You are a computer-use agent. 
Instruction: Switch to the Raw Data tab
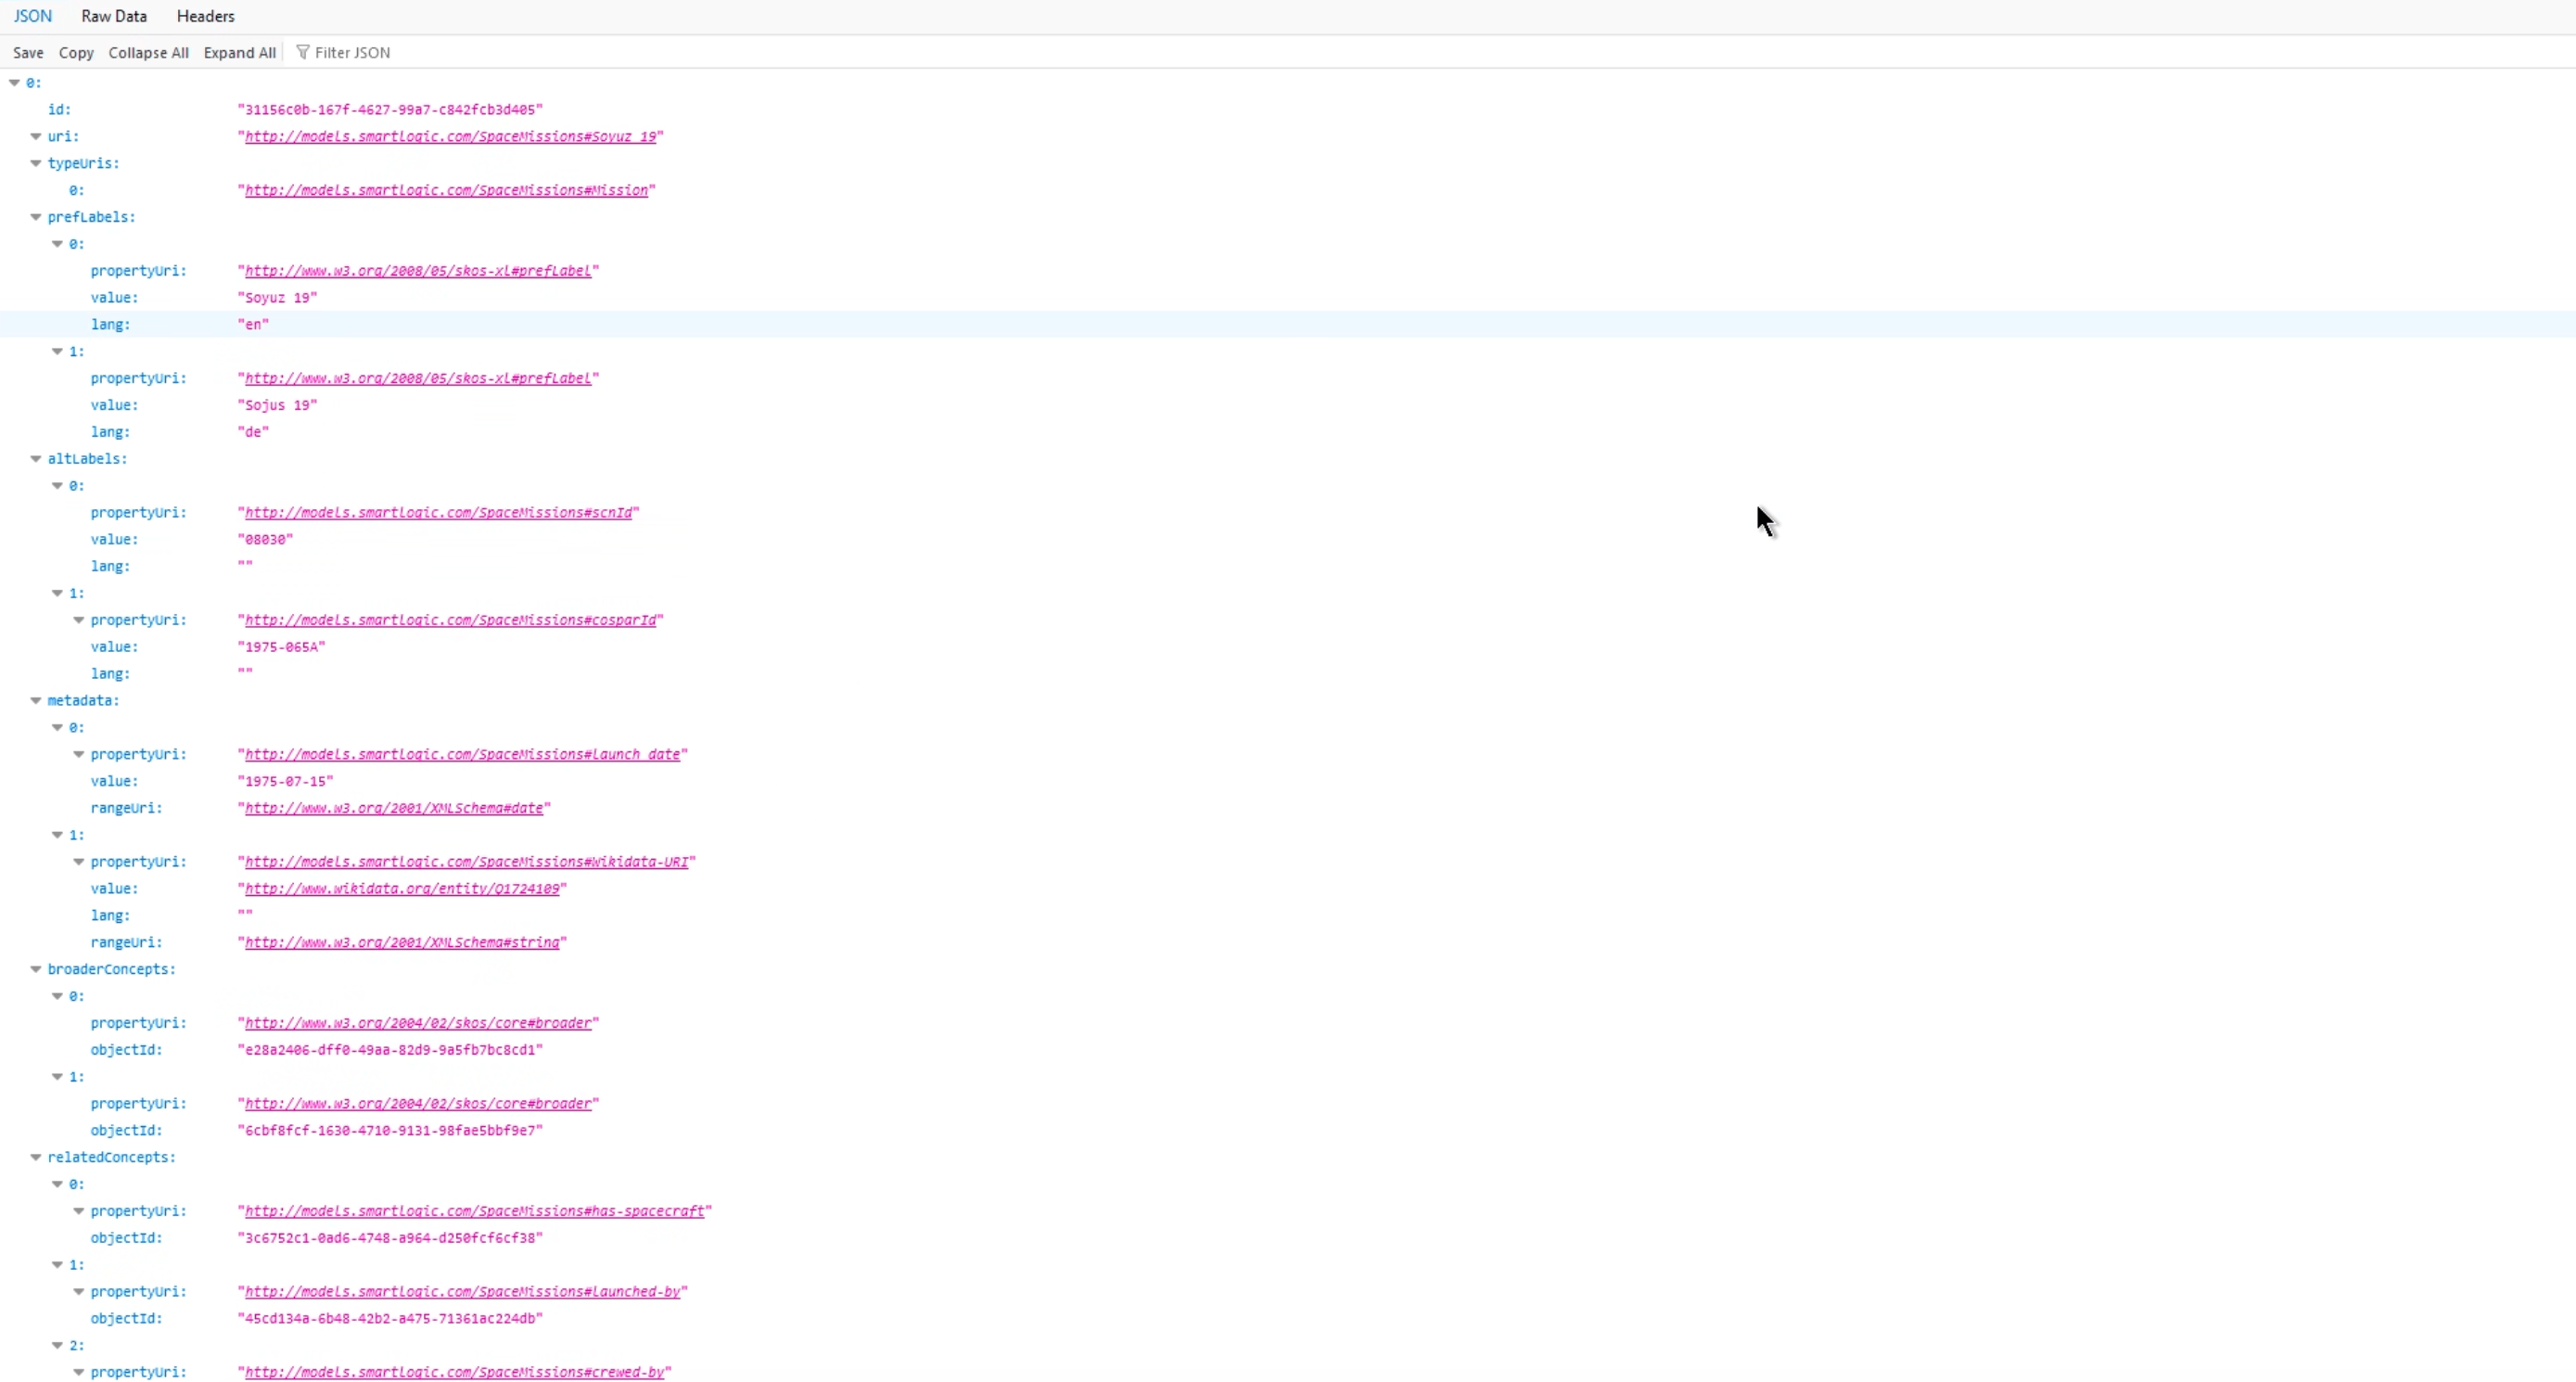pos(114,16)
